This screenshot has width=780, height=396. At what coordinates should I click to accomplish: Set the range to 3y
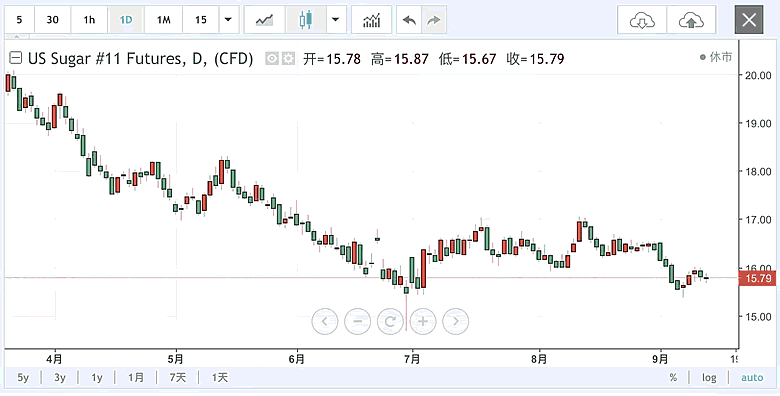coord(60,378)
